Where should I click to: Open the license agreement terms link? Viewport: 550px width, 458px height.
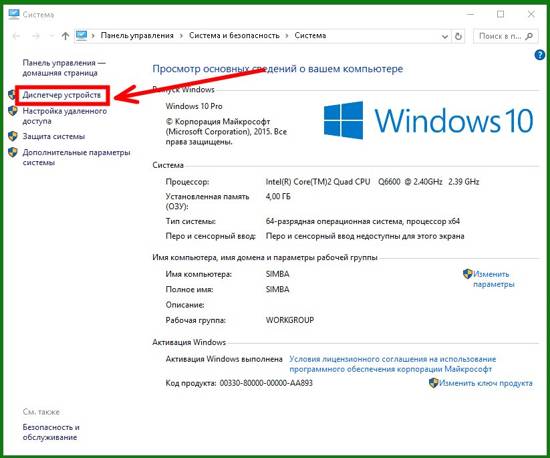click(x=393, y=364)
